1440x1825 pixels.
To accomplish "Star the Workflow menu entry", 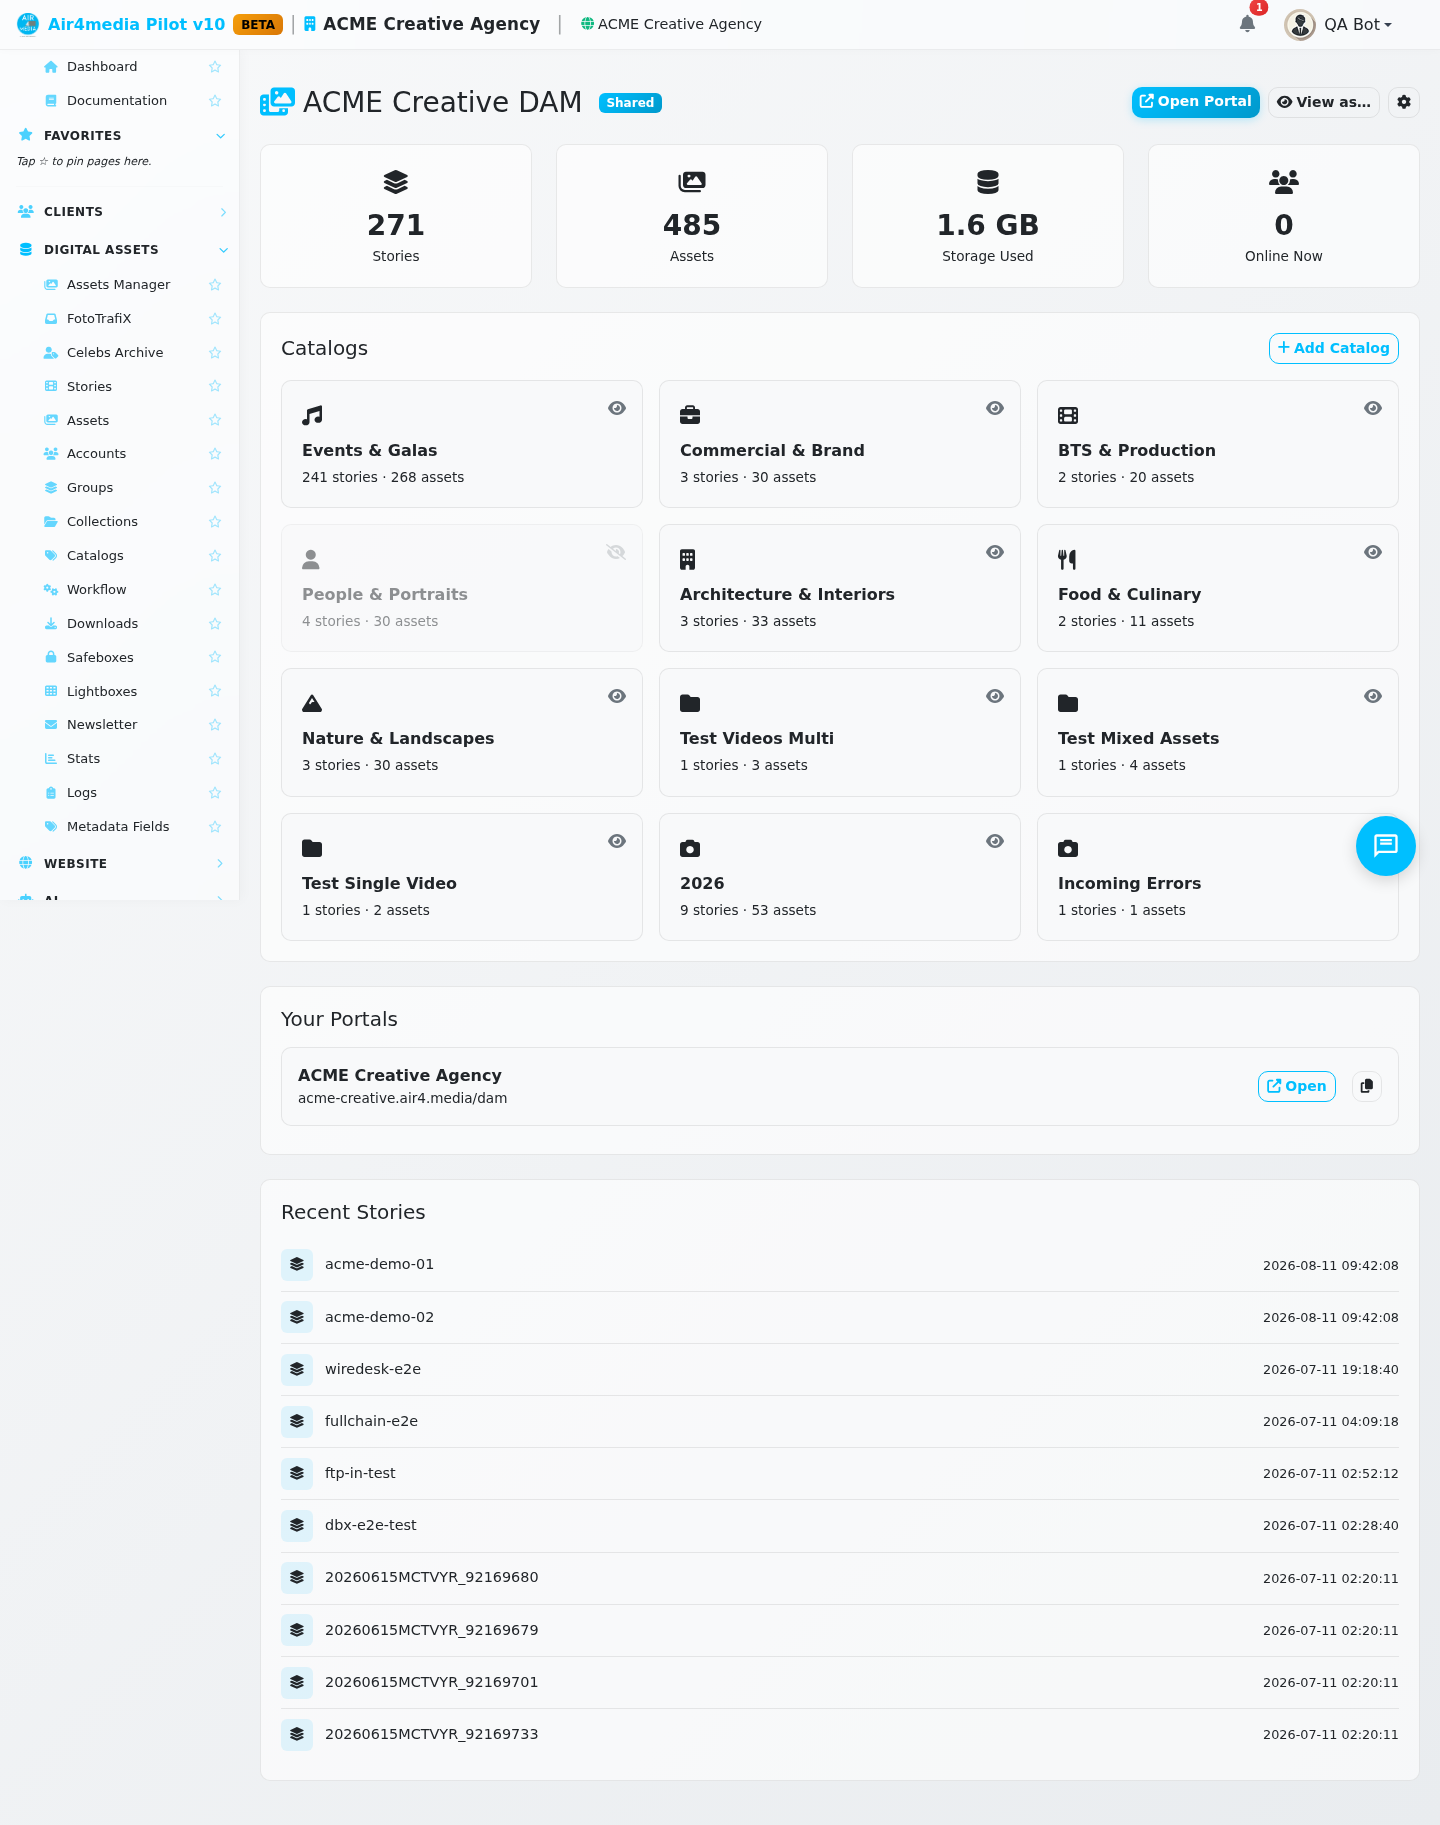I will pyautogui.click(x=215, y=590).
